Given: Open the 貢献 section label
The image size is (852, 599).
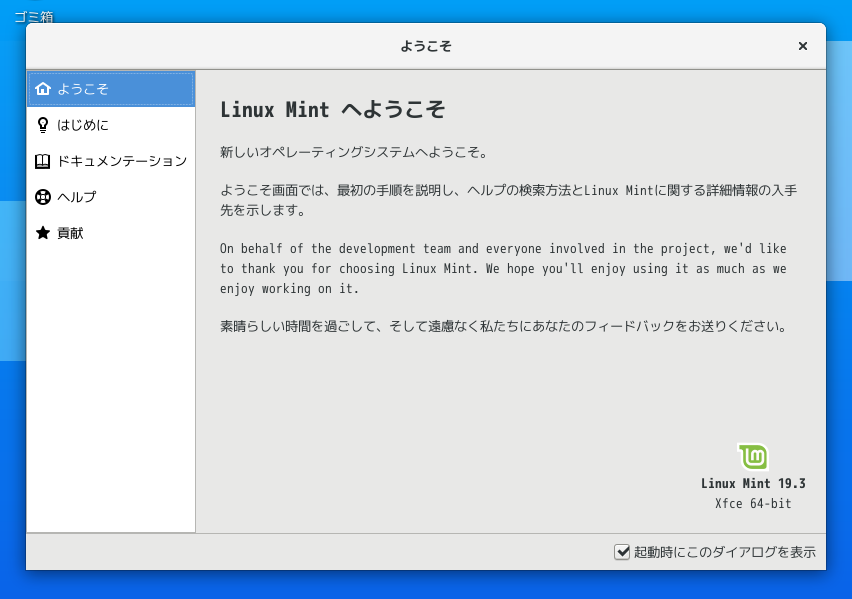Looking at the screenshot, I should (70, 233).
